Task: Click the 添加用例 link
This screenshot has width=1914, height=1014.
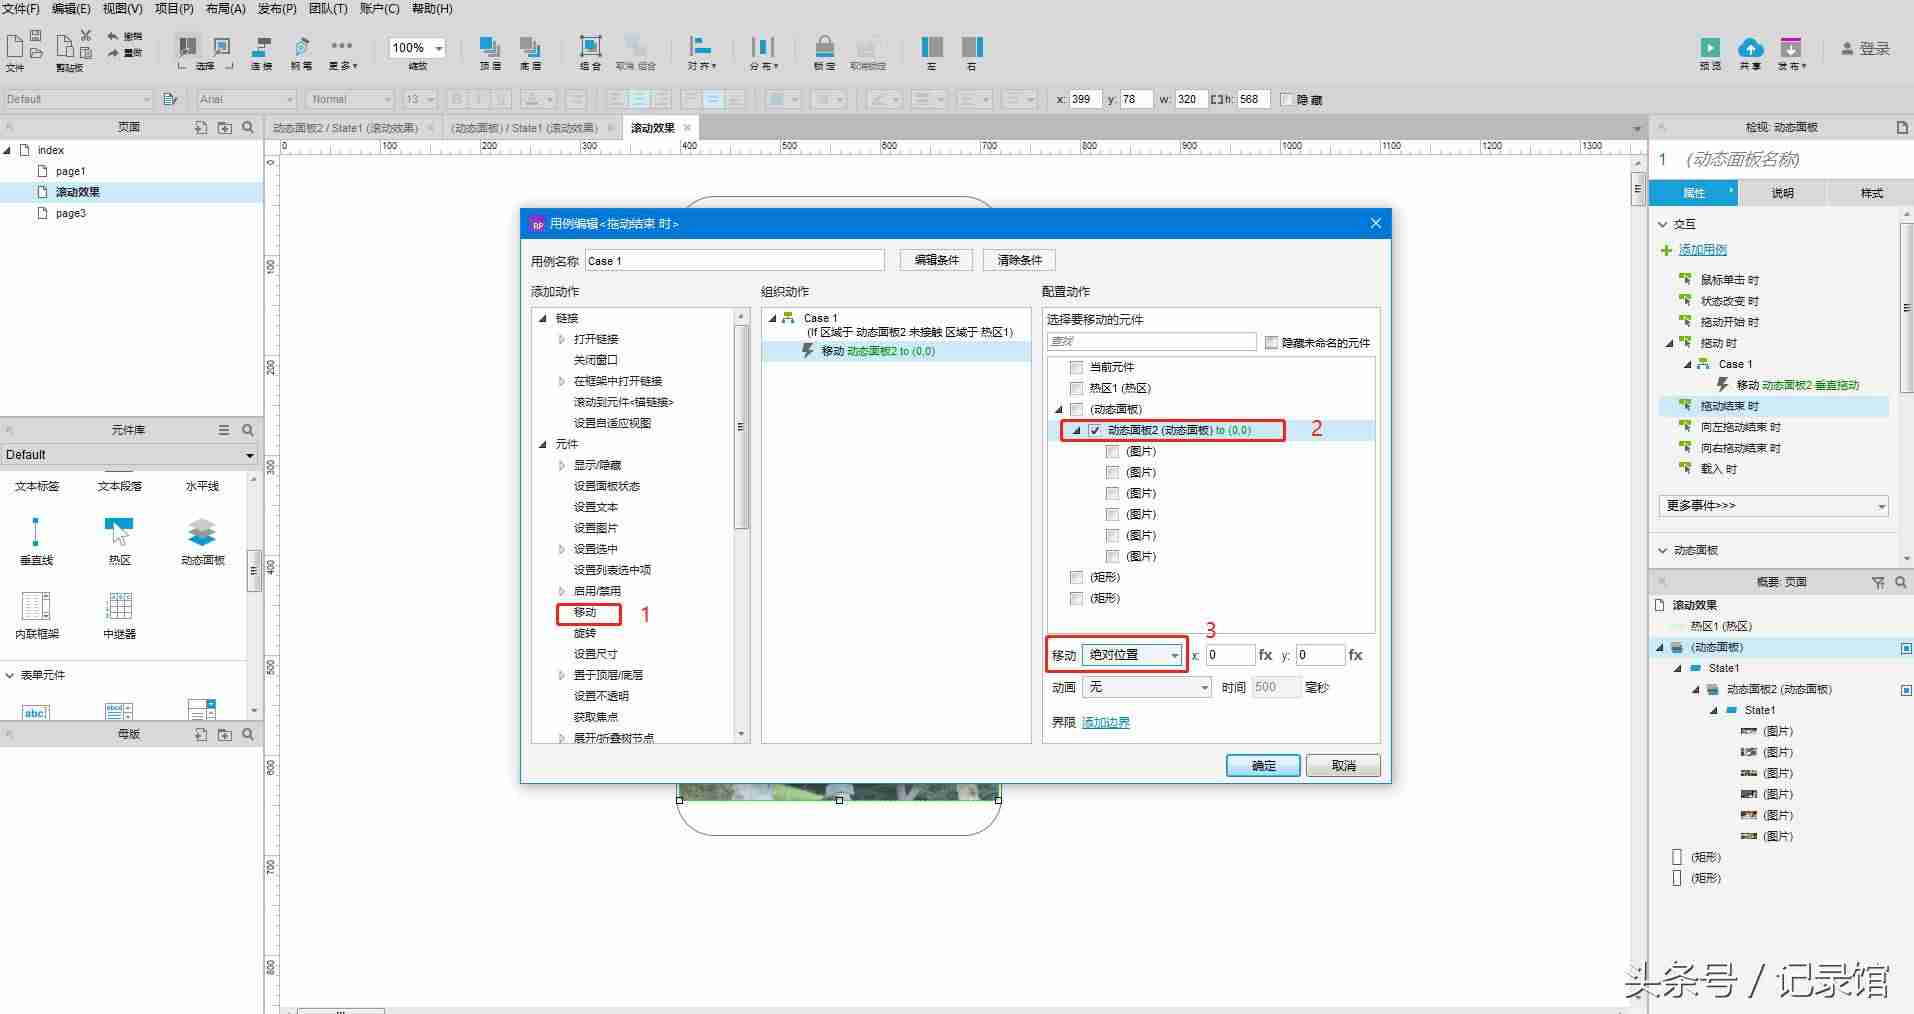Action: [x=1702, y=250]
